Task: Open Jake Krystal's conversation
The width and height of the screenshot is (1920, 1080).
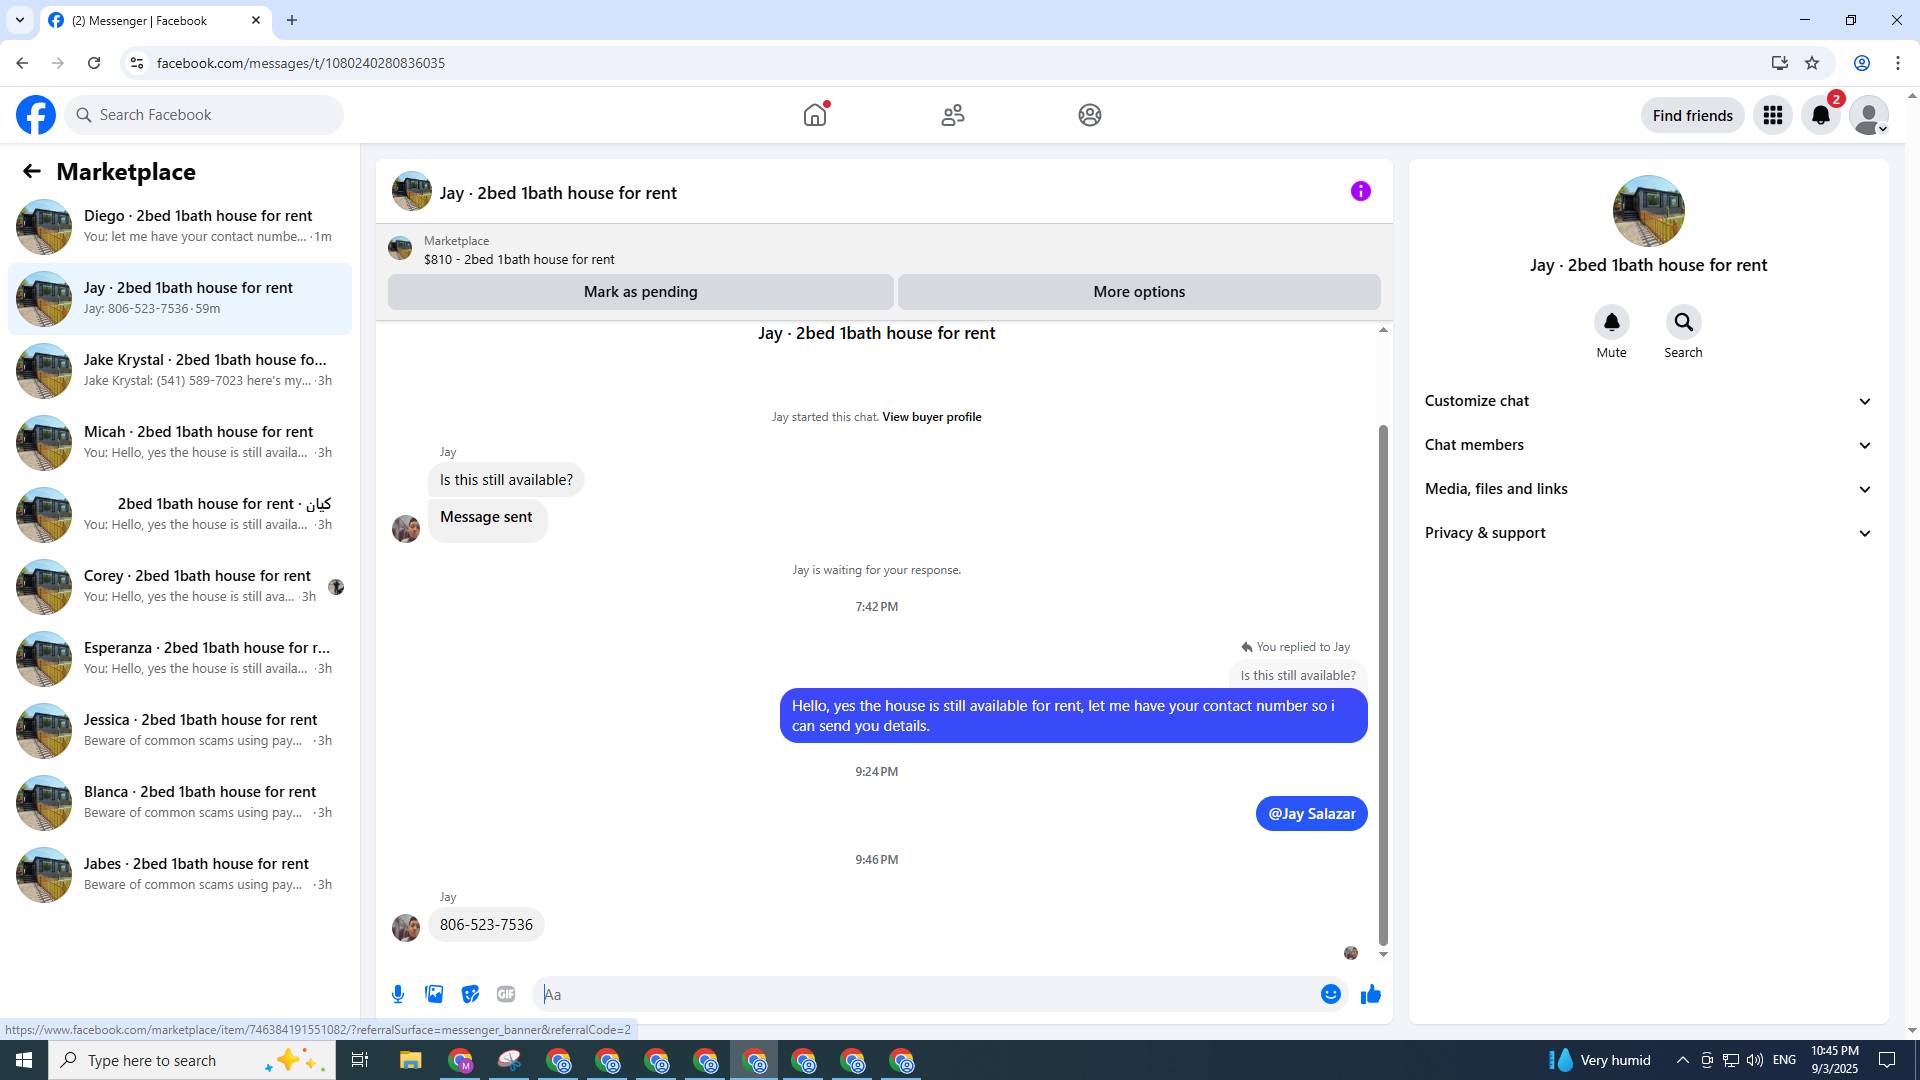Action: pyautogui.click(x=180, y=371)
